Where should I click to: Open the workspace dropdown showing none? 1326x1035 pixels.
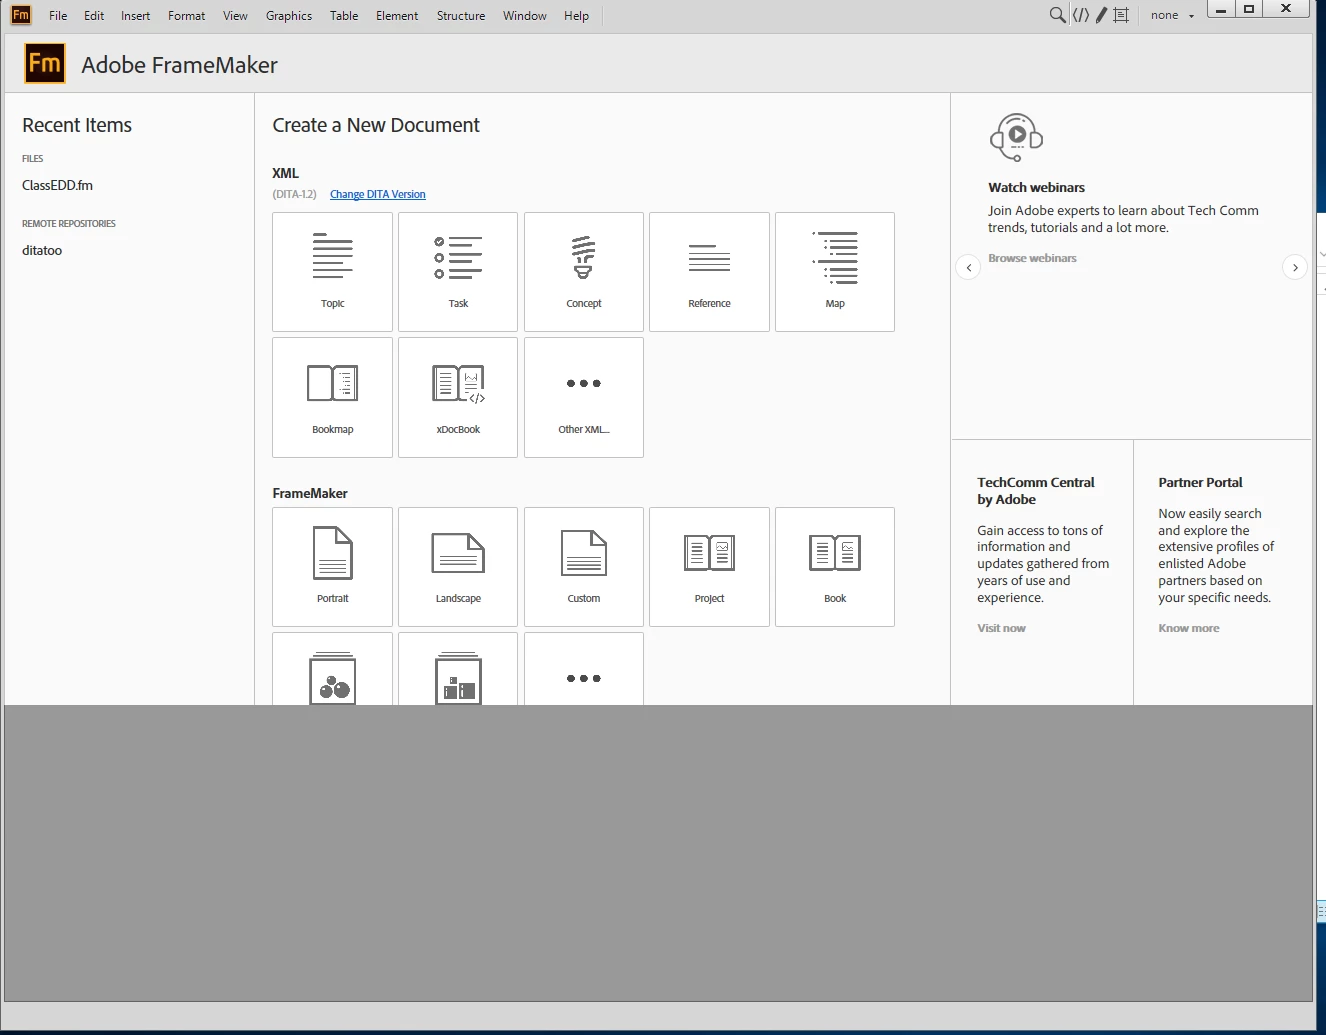coord(1172,15)
